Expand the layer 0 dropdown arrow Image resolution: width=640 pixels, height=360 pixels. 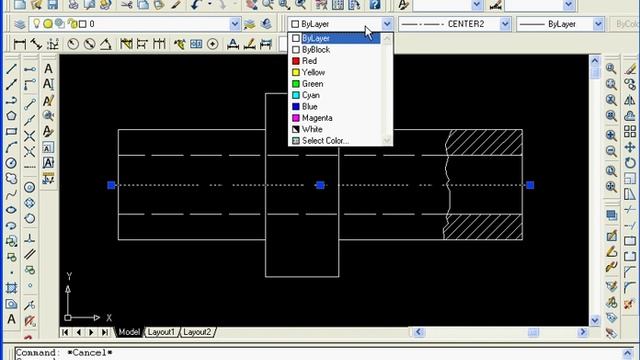tap(235, 24)
